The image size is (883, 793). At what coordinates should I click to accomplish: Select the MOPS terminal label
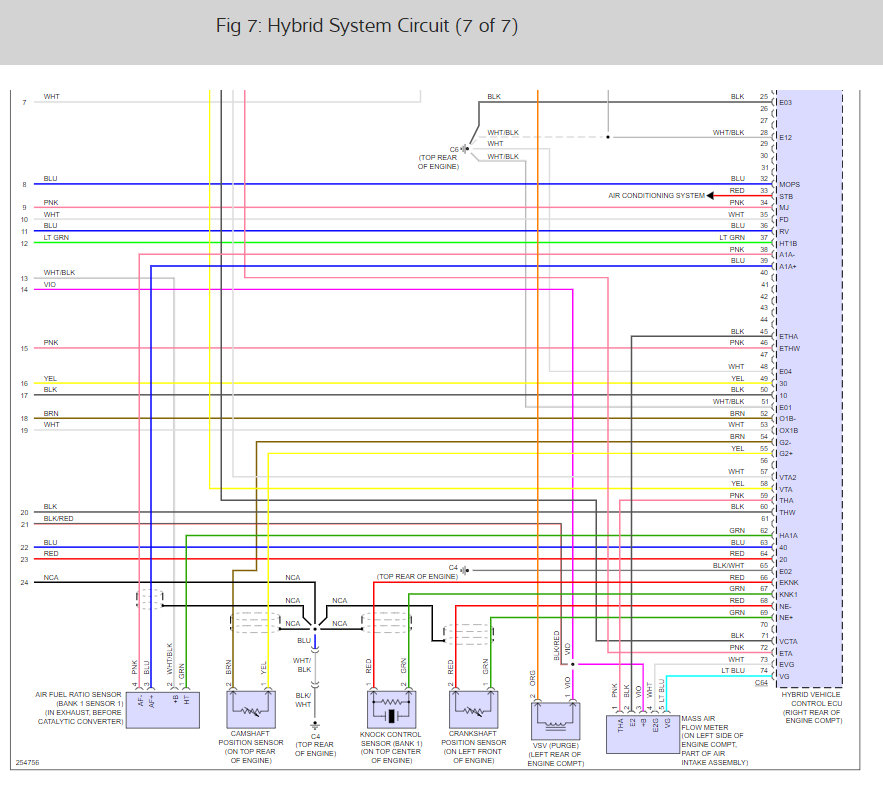[789, 184]
